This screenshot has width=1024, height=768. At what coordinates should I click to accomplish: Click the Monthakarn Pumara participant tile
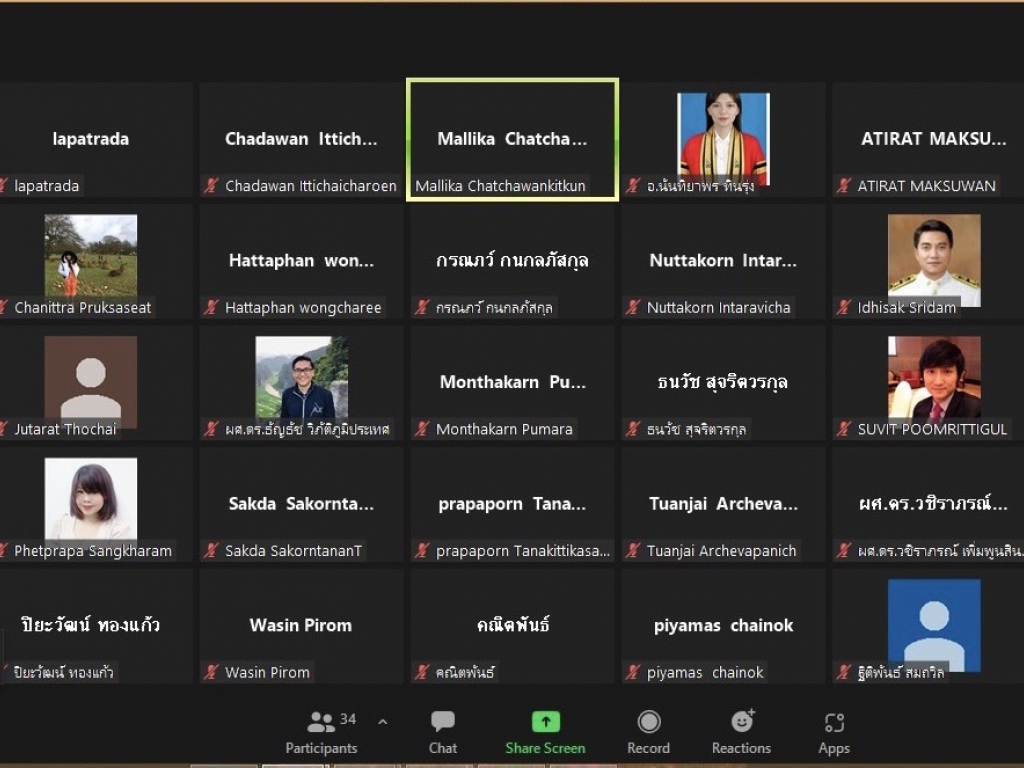(512, 382)
